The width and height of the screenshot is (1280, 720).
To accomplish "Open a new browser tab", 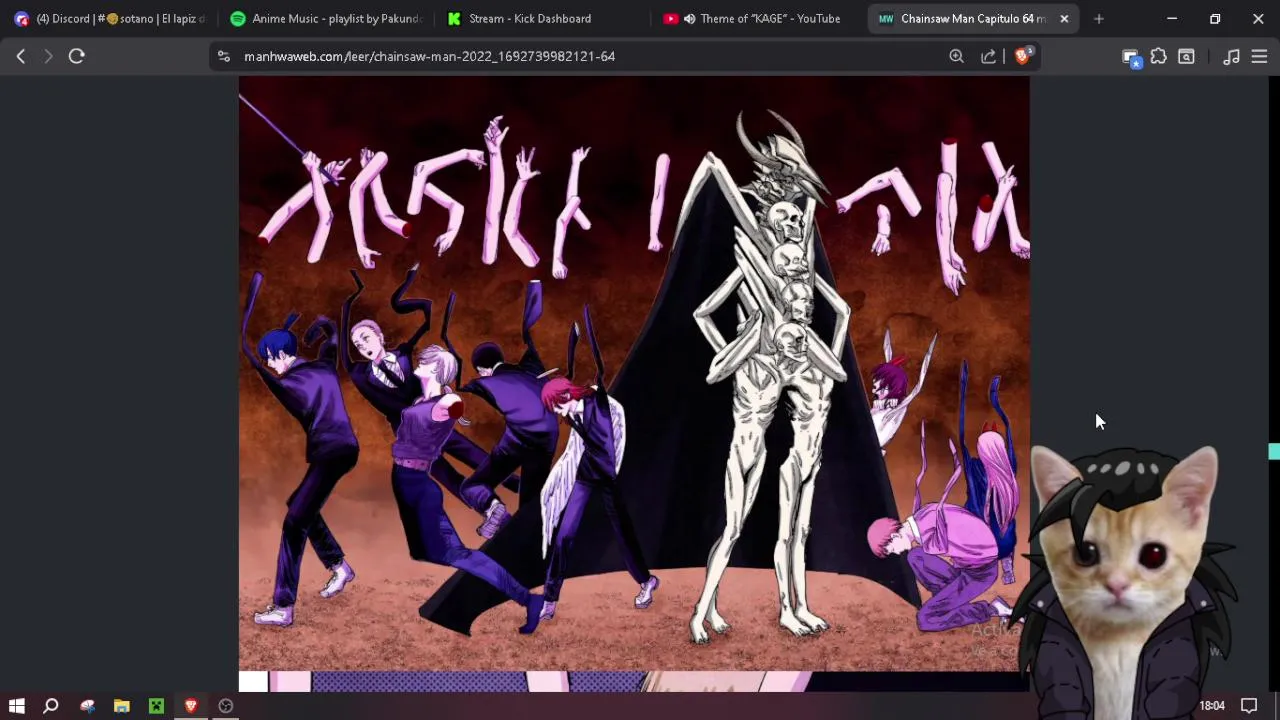I will coord(1099,18).
